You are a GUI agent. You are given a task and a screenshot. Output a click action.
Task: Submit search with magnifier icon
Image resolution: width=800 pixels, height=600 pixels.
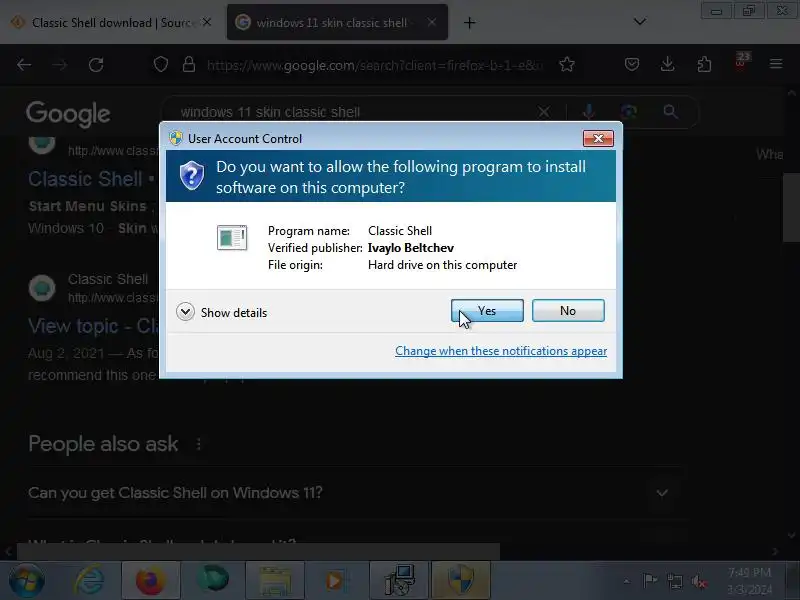(670, 111)
